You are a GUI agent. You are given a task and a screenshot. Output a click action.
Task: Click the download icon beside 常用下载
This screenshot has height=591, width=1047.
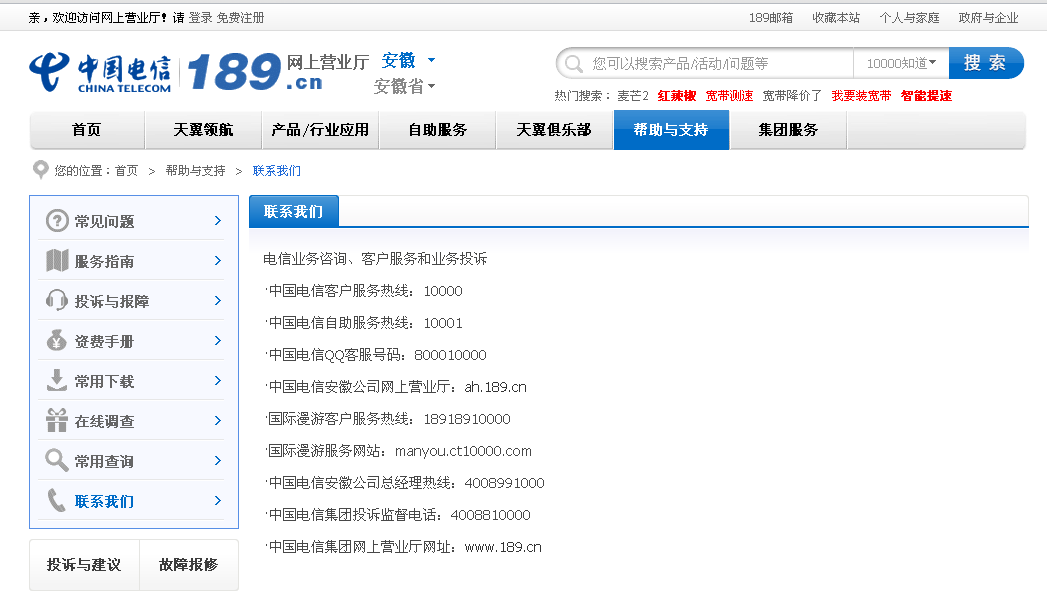click(x=57, y=381)
